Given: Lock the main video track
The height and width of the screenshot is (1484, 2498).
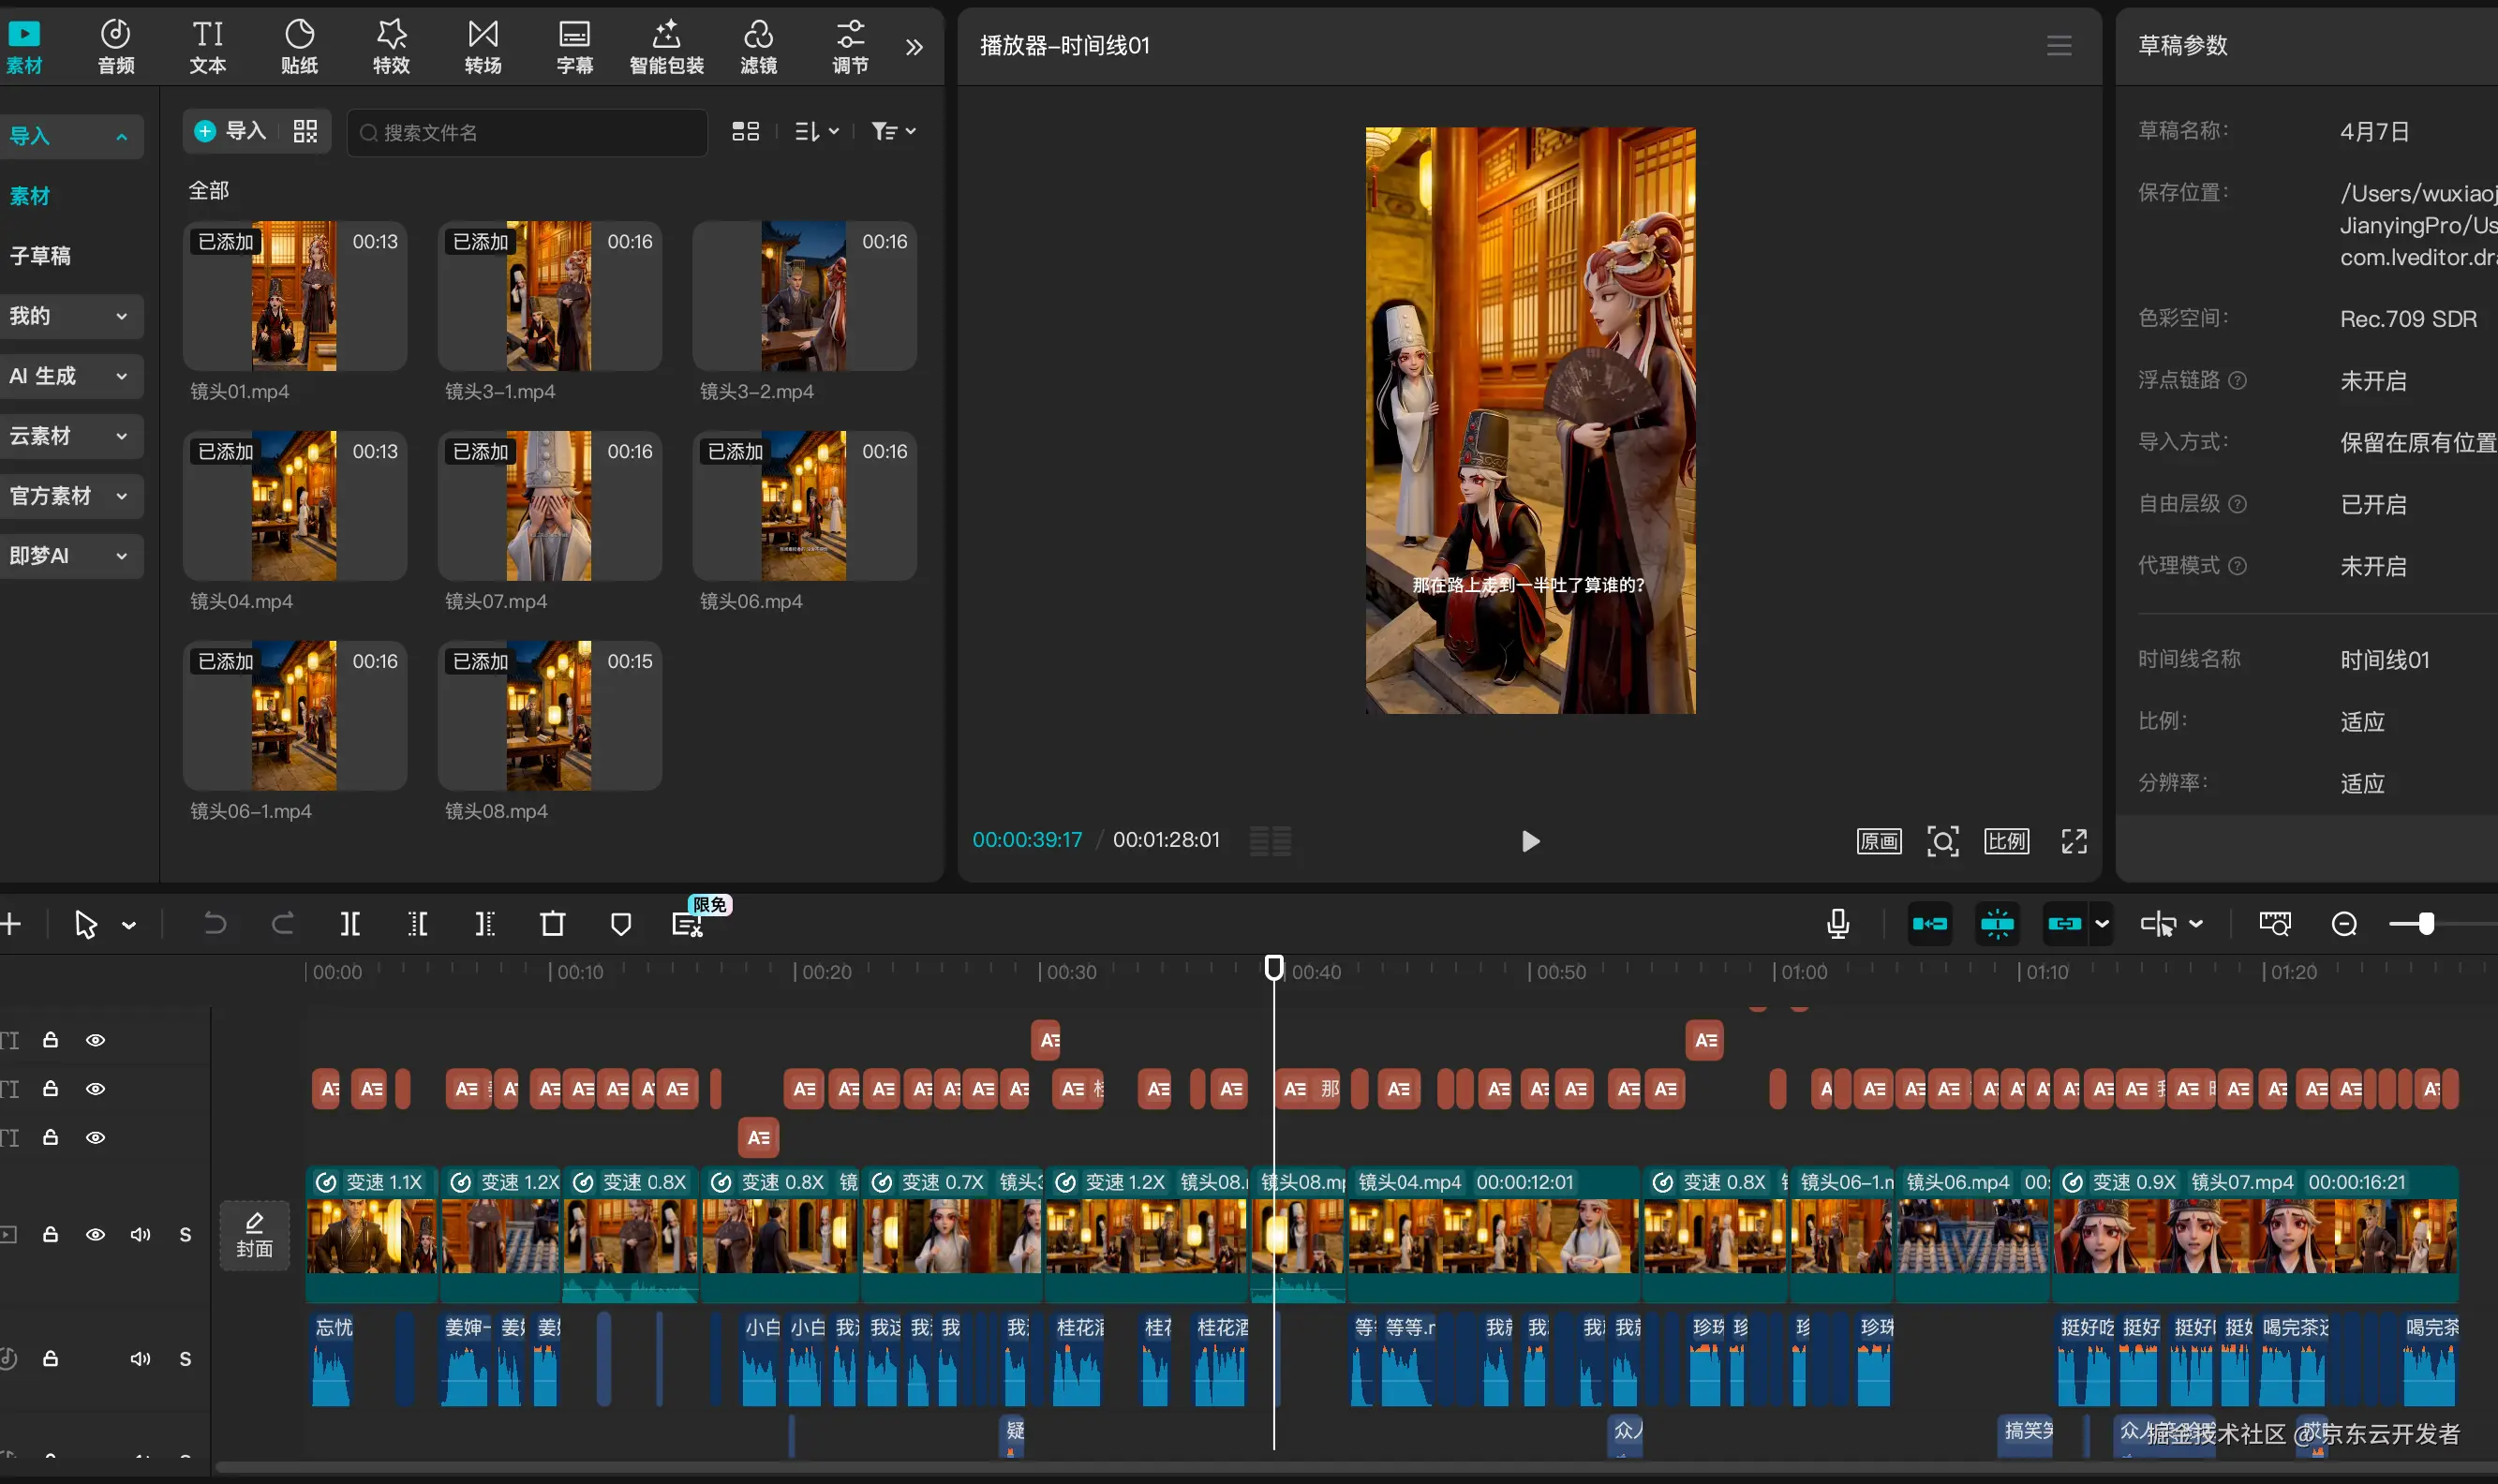Looking at the screenshot, I should [50, 1235].
